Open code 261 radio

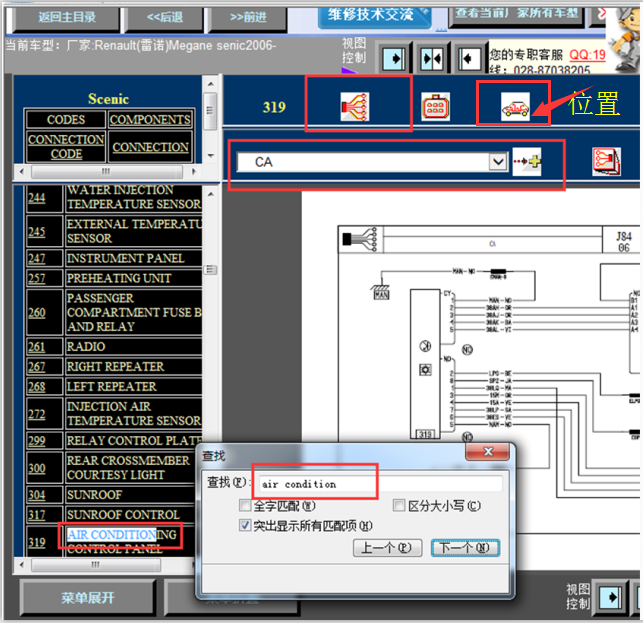click(36, 347)
